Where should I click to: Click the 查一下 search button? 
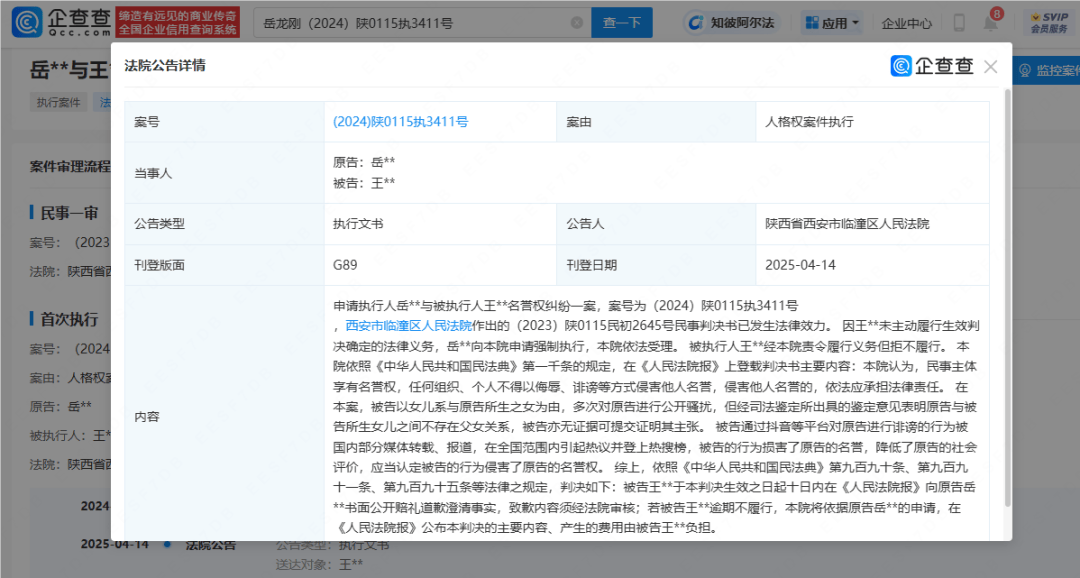[x=621, y=22]
